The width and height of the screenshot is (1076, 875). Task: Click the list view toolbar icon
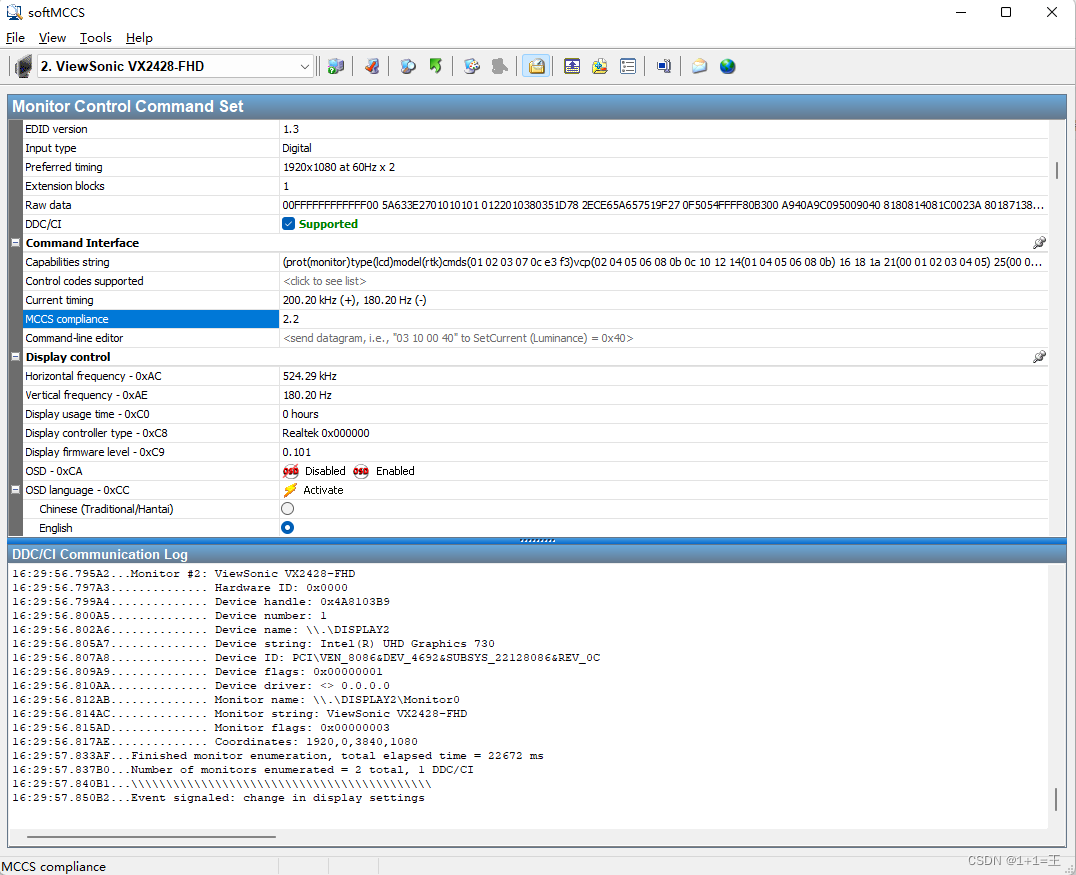(628, 67)
